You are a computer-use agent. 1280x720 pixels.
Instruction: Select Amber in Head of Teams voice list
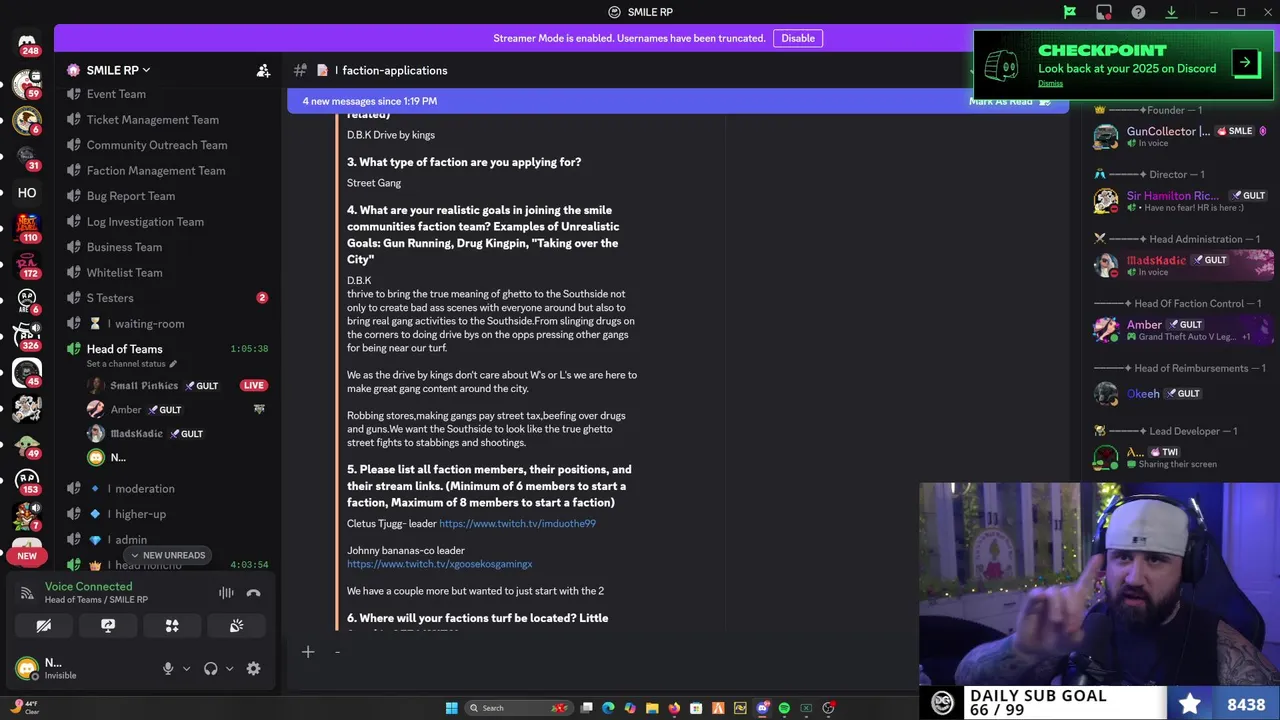(x=178, y=409)
